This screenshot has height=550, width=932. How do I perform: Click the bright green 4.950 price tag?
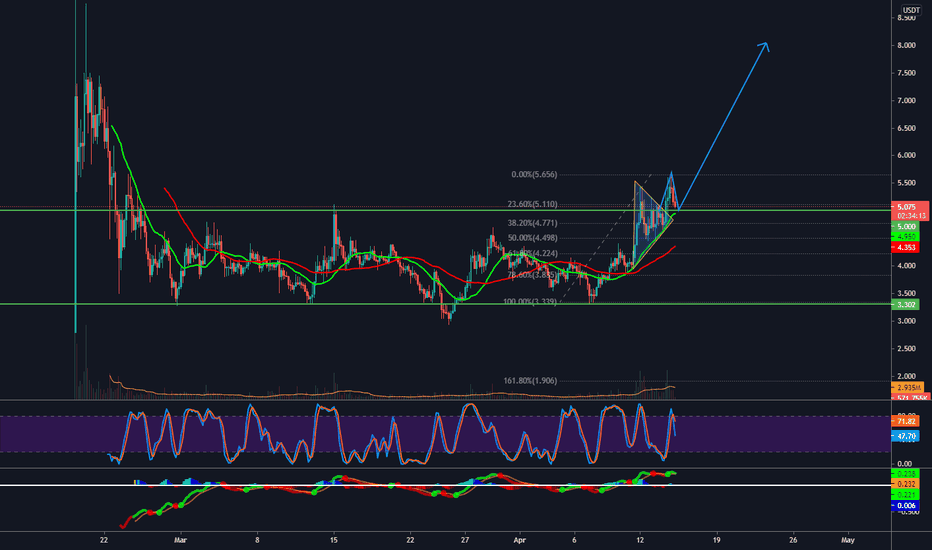tap(906, 237)
